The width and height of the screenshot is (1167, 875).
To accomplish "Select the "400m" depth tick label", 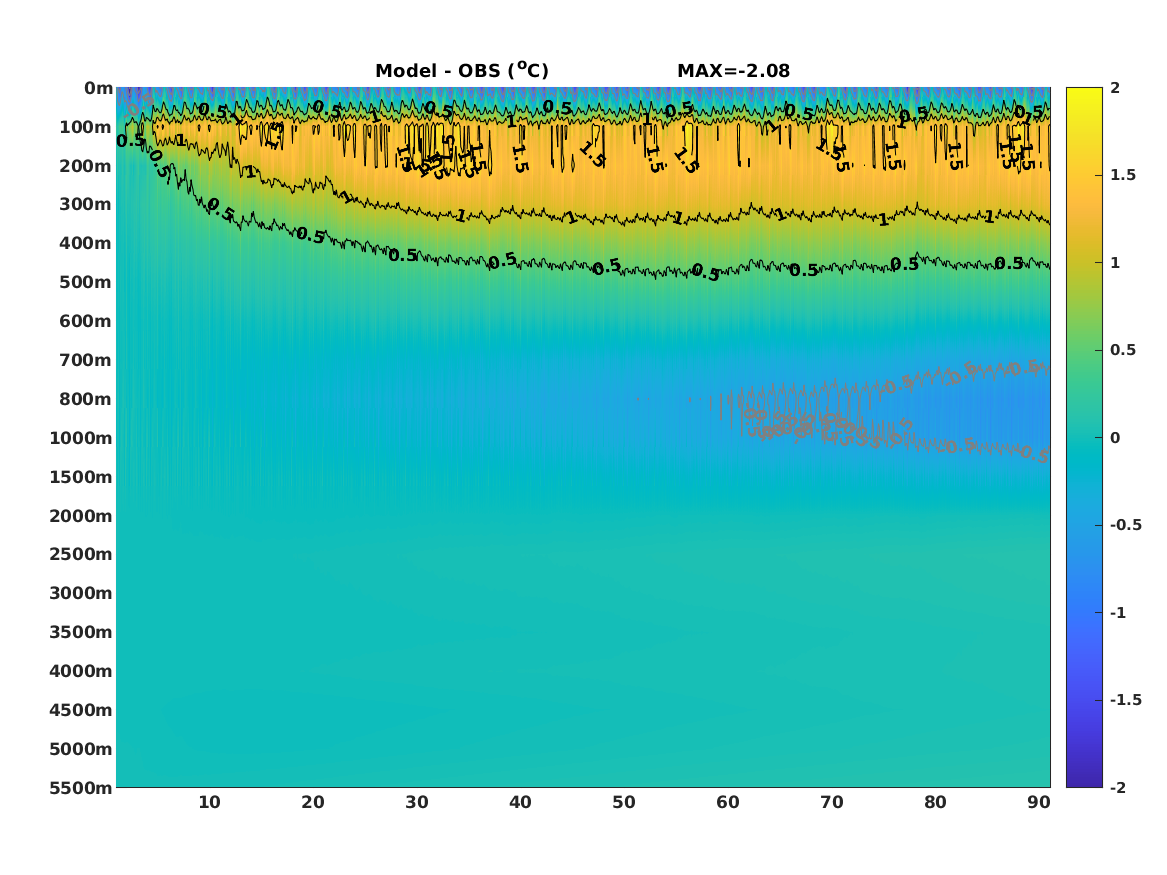I will tap(86, 243).
